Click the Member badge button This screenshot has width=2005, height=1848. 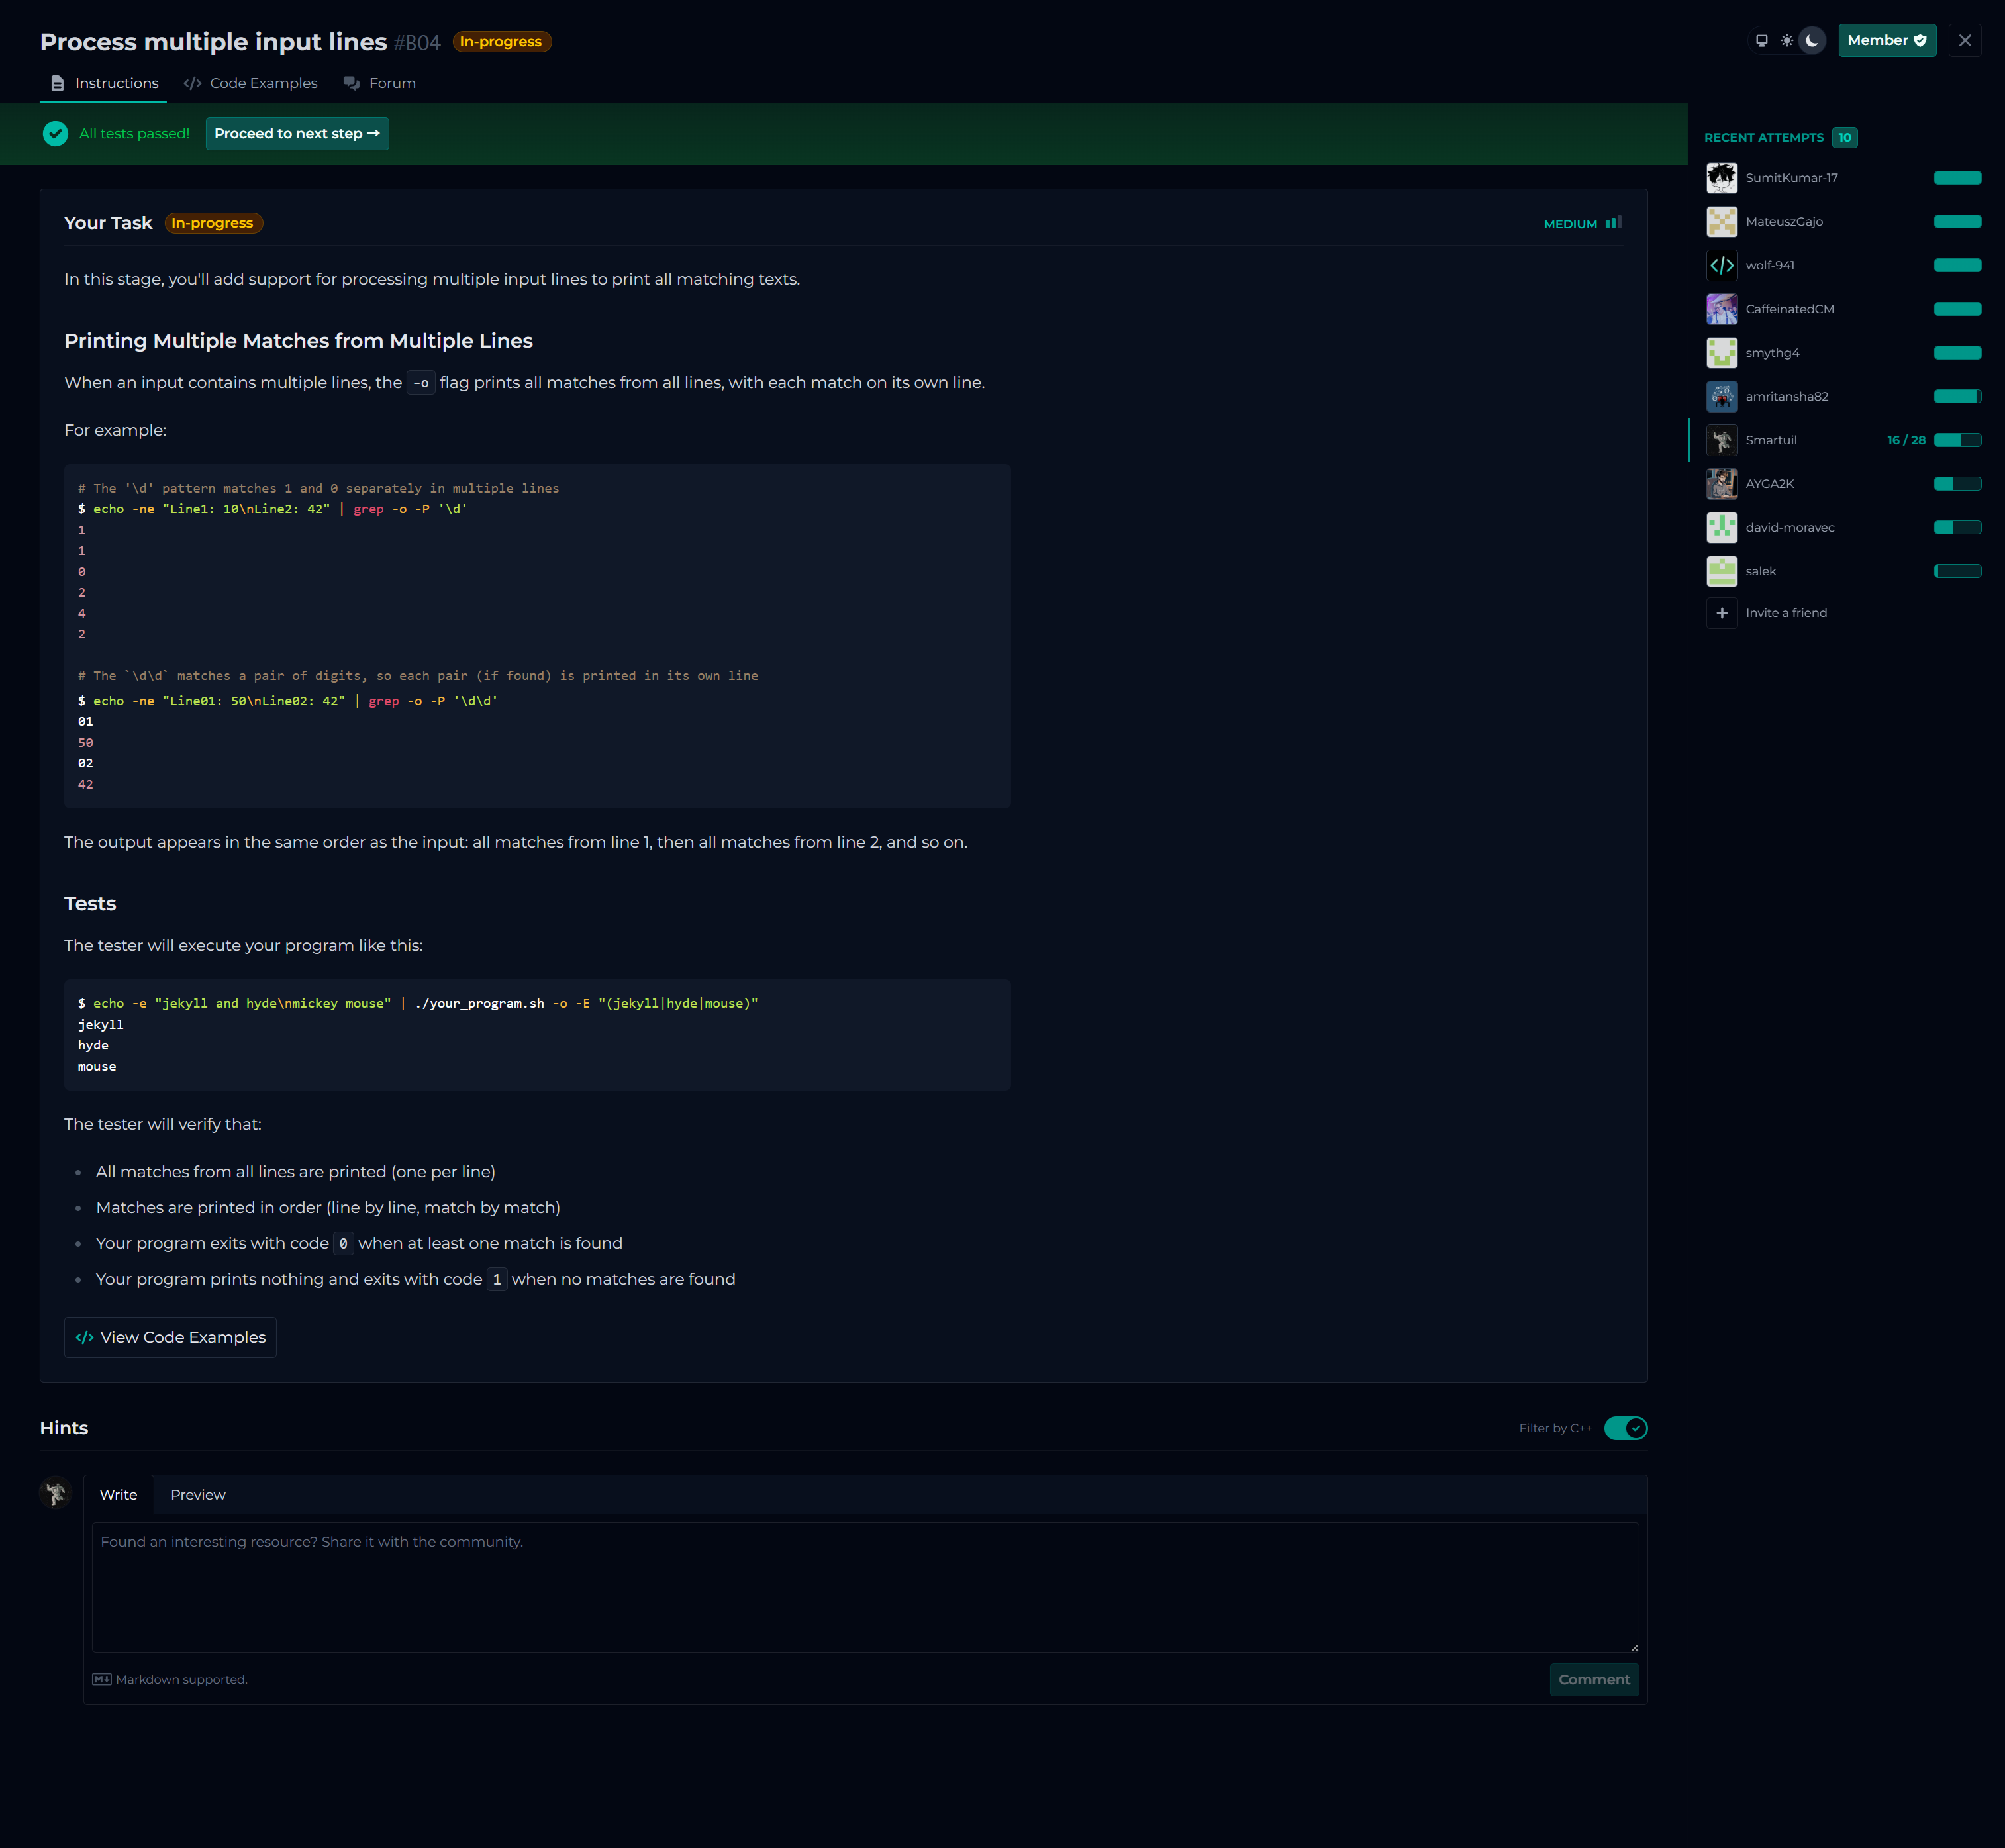(1886, 41)
